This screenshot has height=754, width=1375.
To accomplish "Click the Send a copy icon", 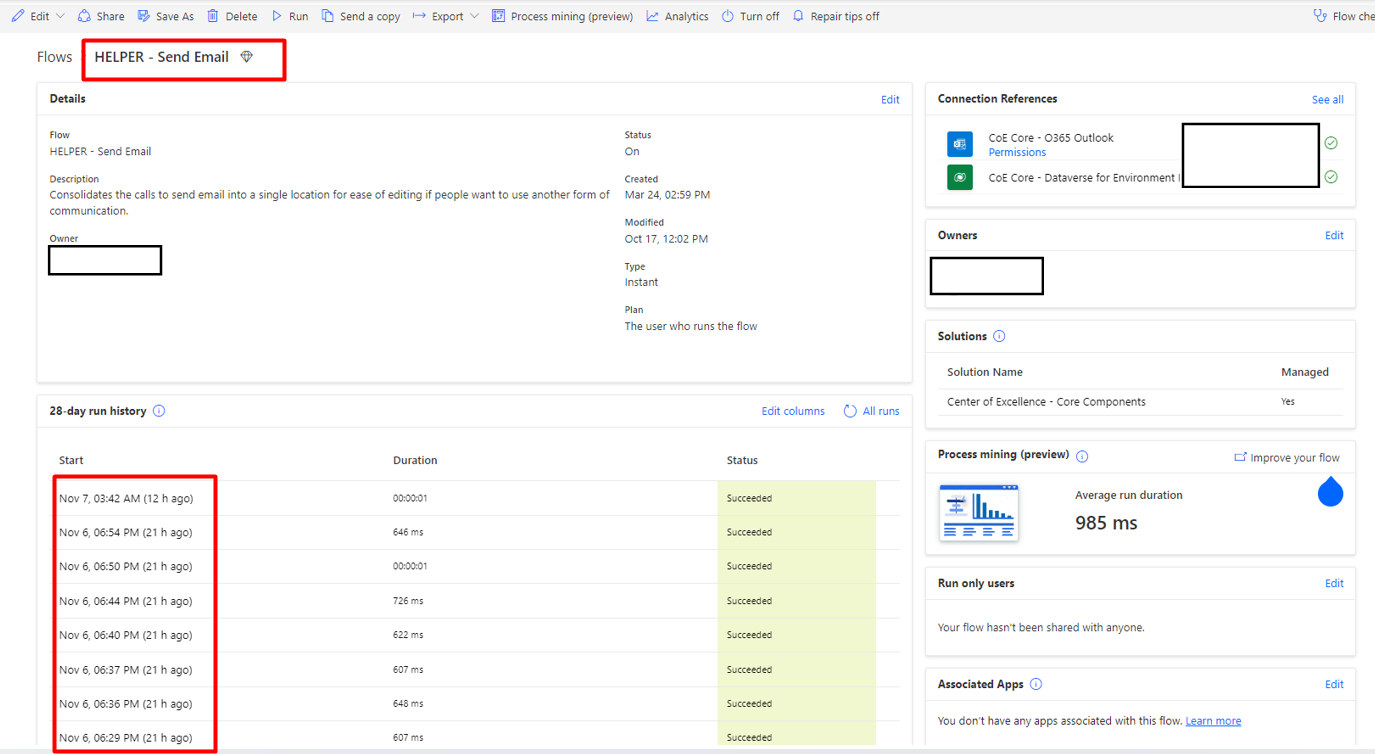I will (x=361, y=15).
